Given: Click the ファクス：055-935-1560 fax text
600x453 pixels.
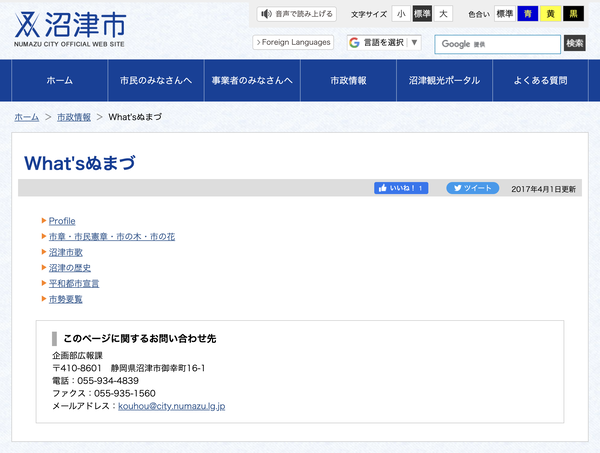Looking at the screenshot, I should (104, 393).
